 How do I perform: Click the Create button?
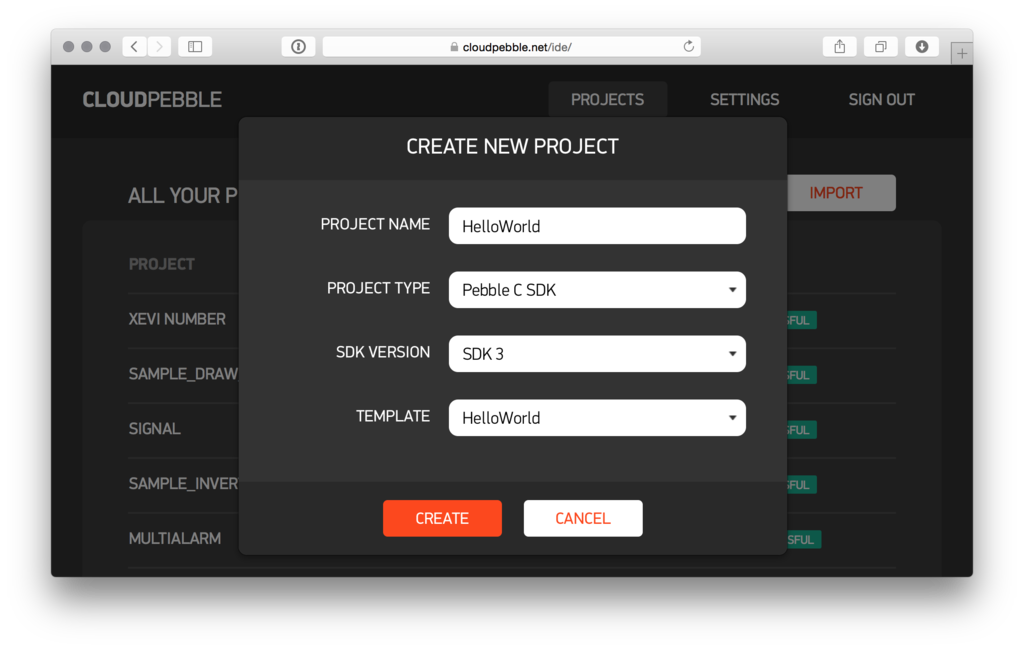442,518
